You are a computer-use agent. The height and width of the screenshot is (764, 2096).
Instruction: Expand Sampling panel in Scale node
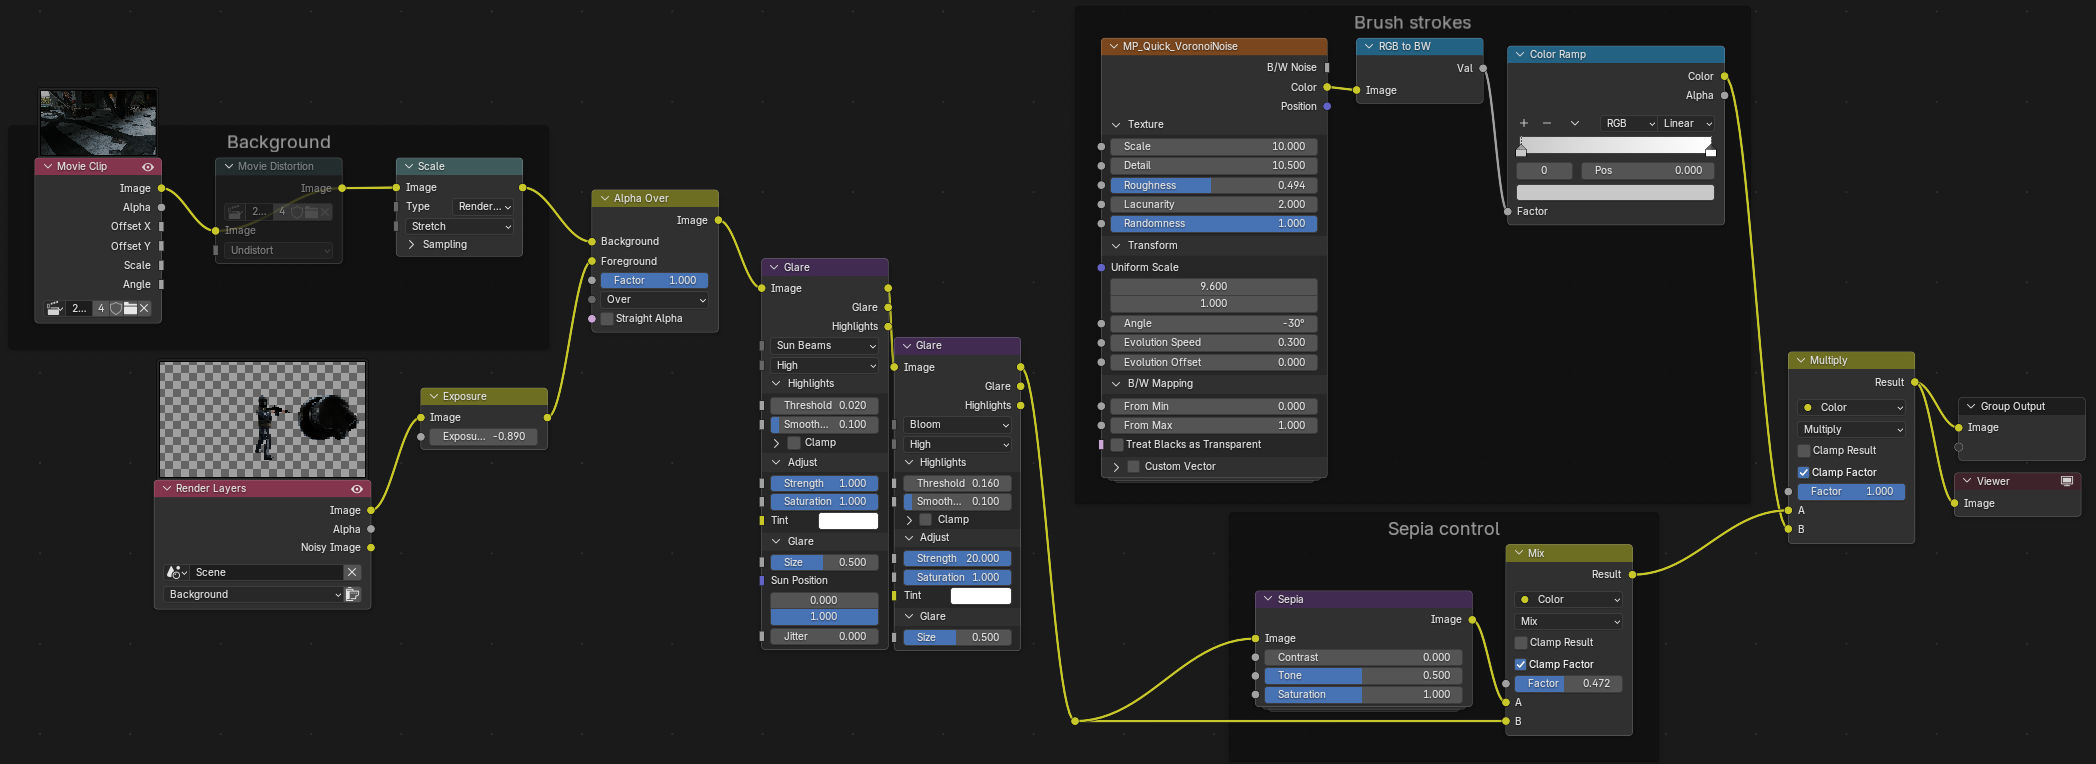point(411,244)
